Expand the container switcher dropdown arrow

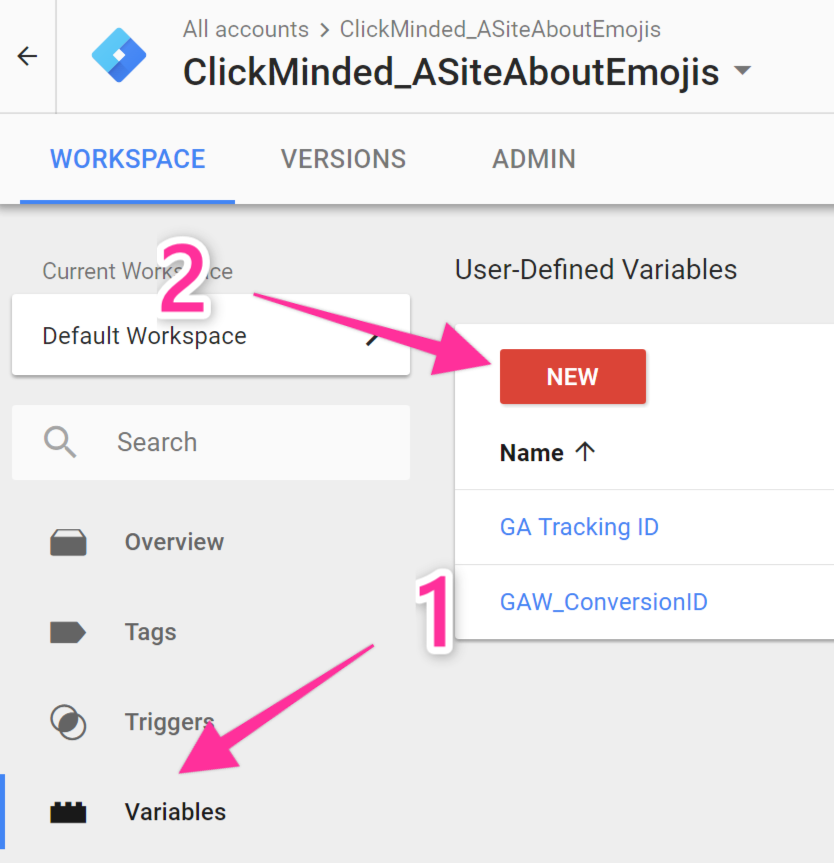(742, 72)
